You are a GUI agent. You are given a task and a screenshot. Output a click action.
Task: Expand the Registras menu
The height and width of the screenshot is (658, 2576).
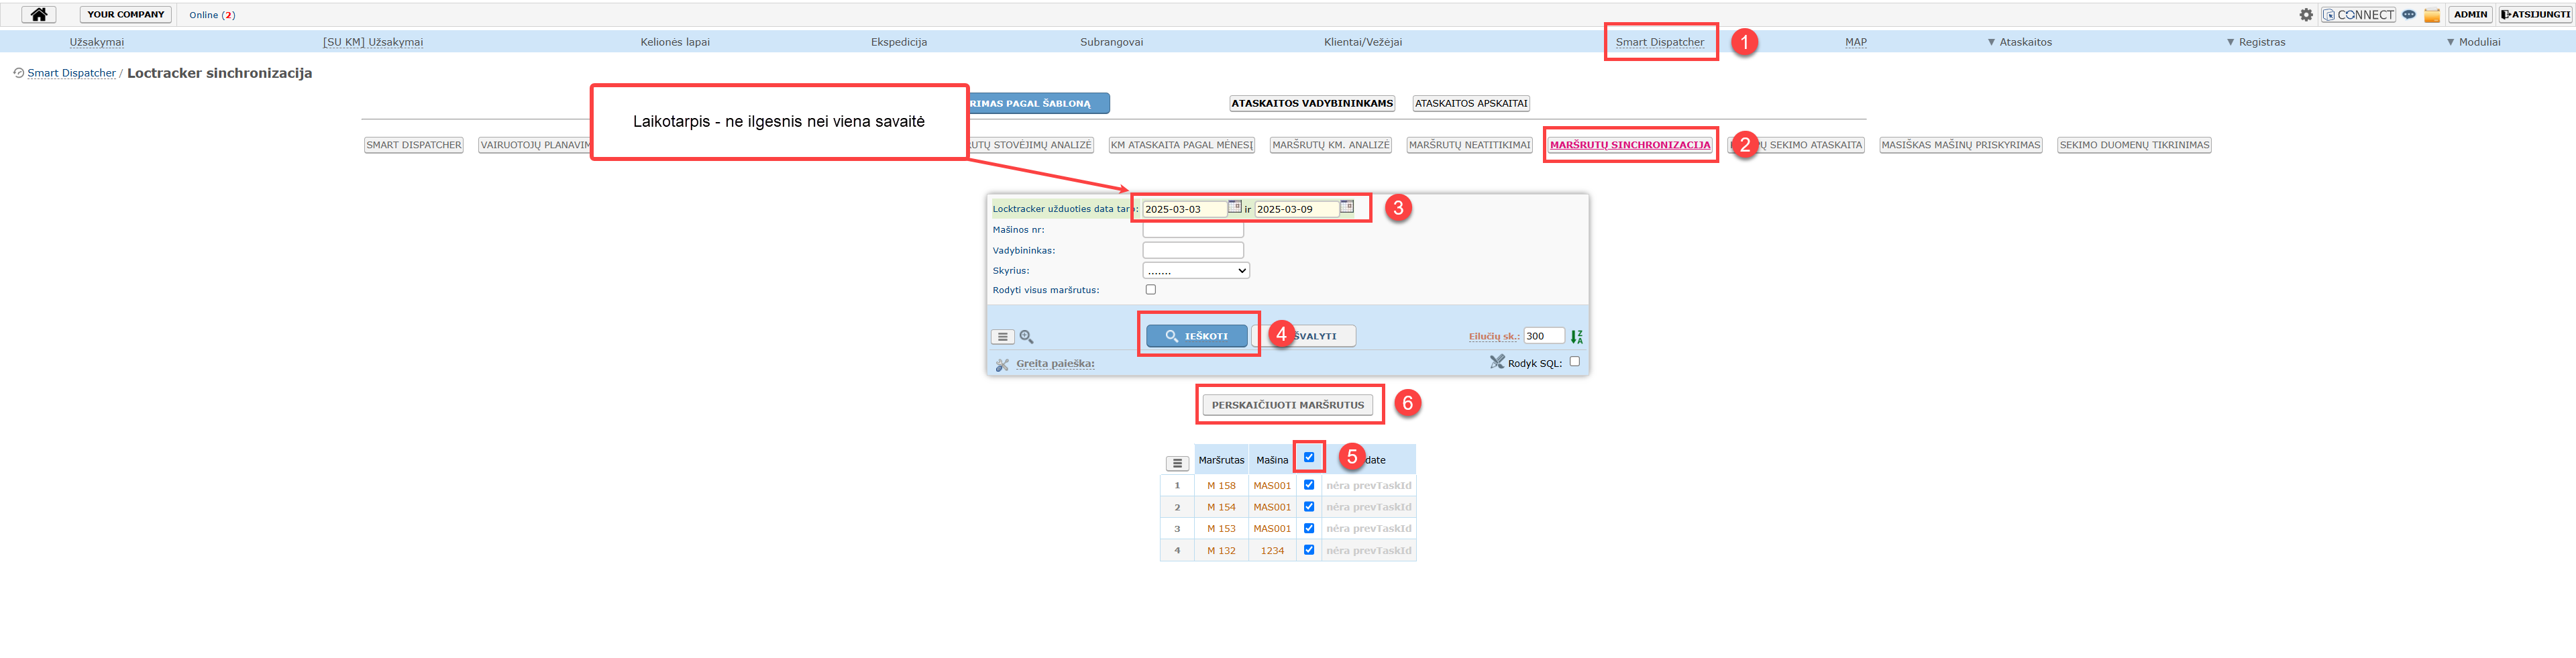2256,42
